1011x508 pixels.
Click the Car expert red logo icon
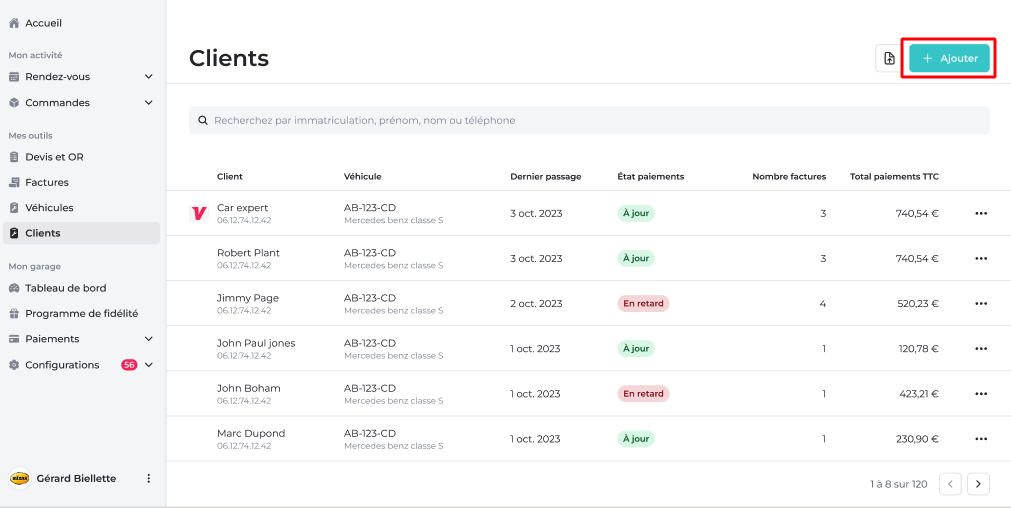tap(198, 213)
